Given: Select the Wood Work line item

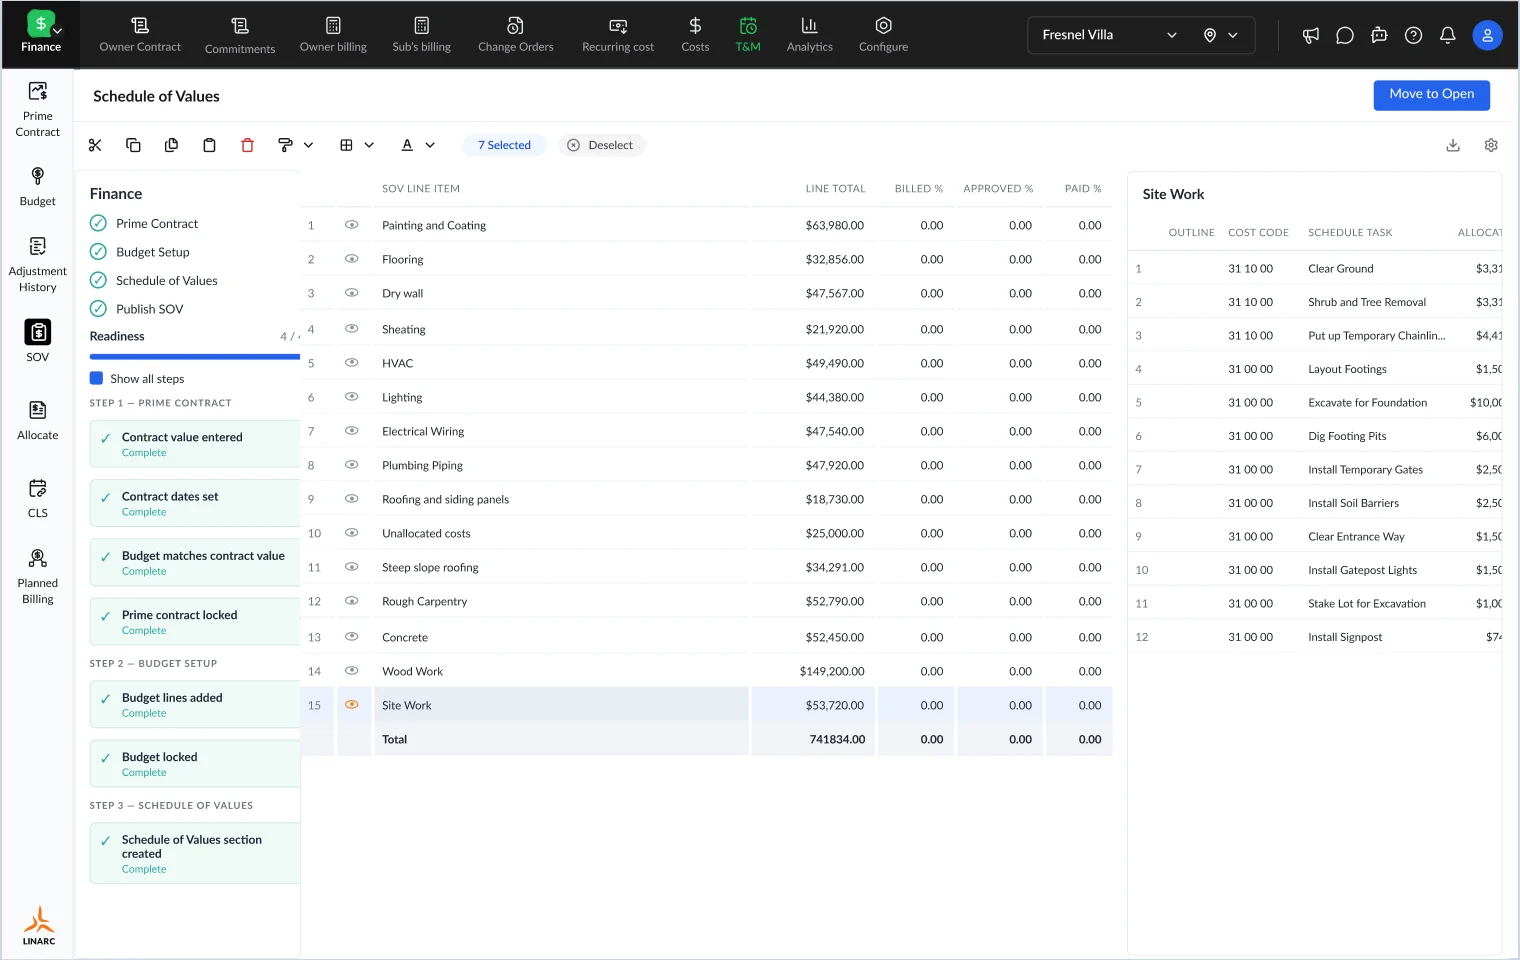Looking at the screenshot, I should pos(412,671).
